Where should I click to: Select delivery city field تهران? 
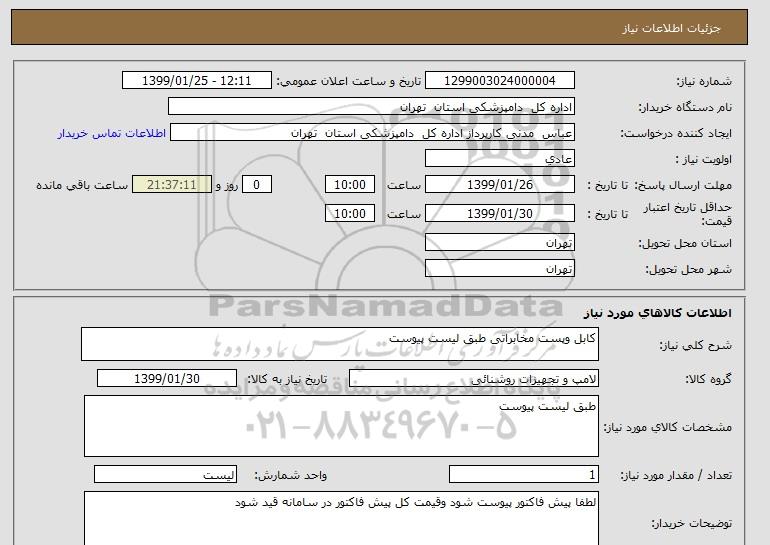499,269
